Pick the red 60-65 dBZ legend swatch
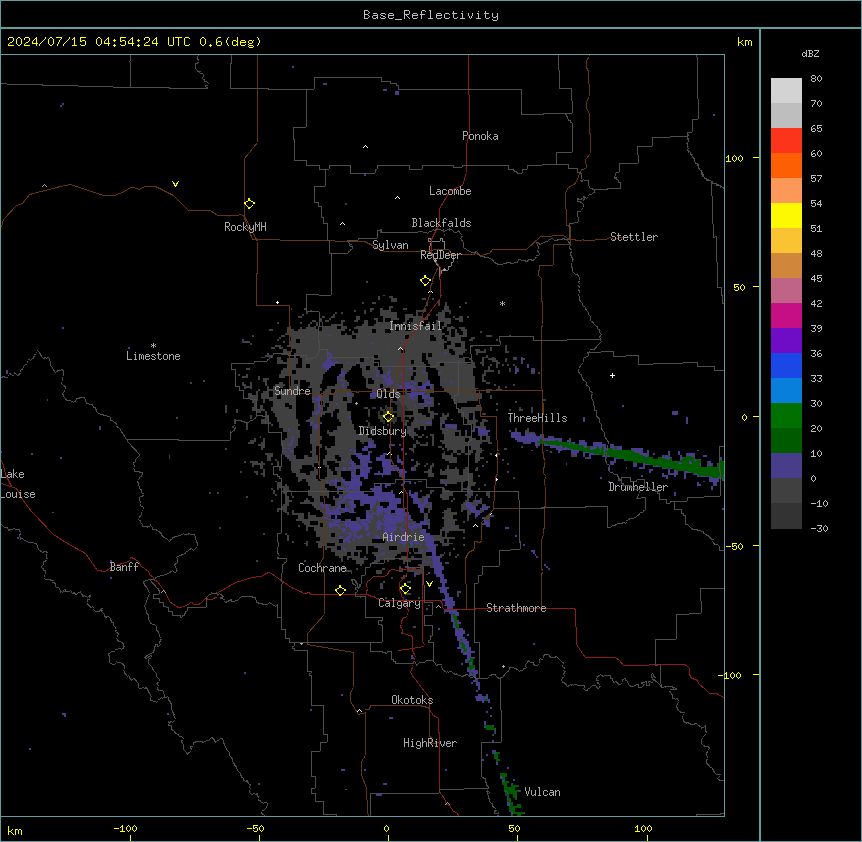This screenshot has height=842, width=862. tap(786, 141)
